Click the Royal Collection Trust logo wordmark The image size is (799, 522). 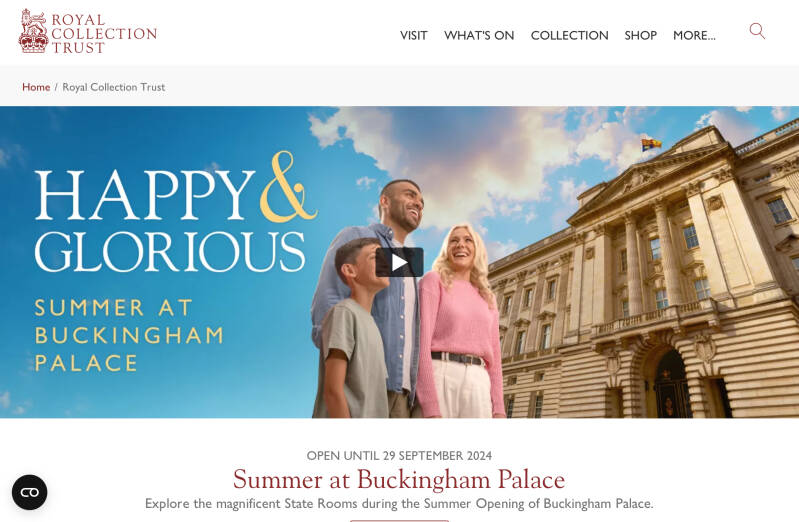pyautogui.click(x=104, y=34)
